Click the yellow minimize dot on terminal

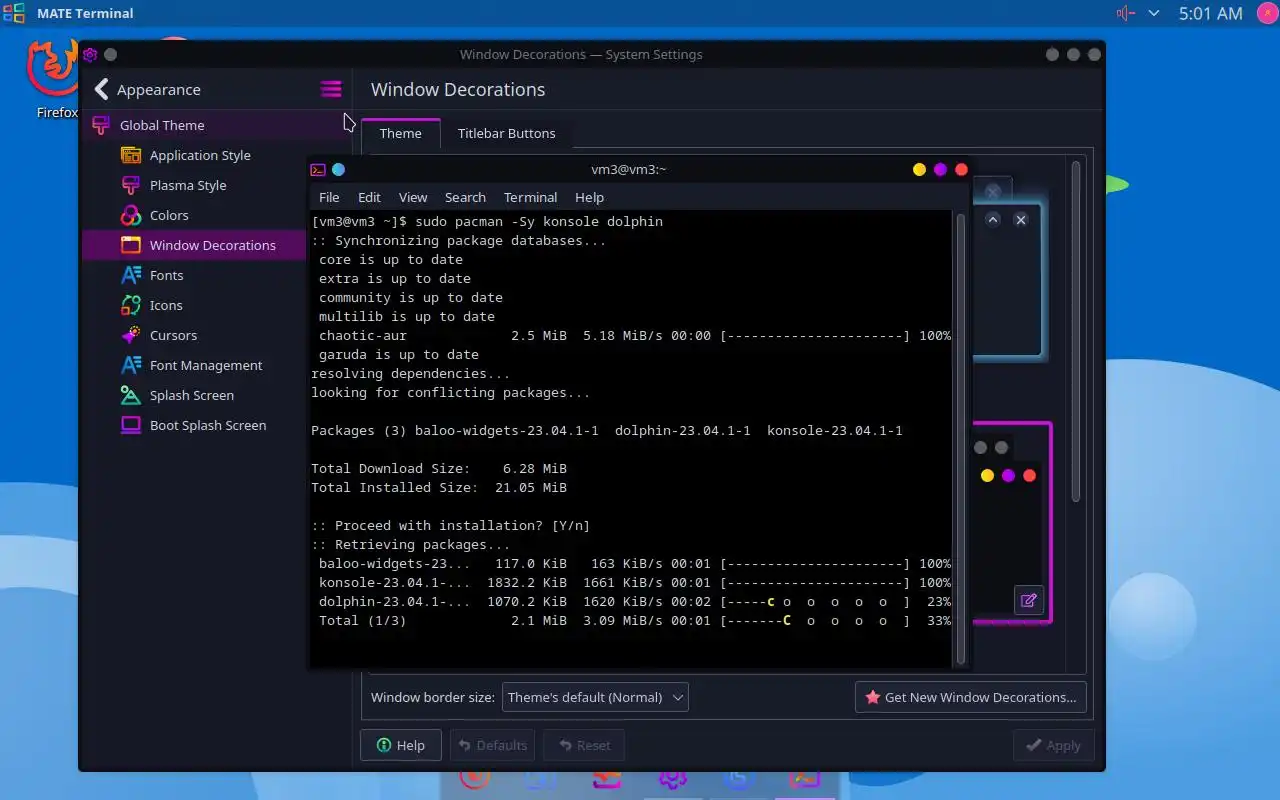point(919,170)
